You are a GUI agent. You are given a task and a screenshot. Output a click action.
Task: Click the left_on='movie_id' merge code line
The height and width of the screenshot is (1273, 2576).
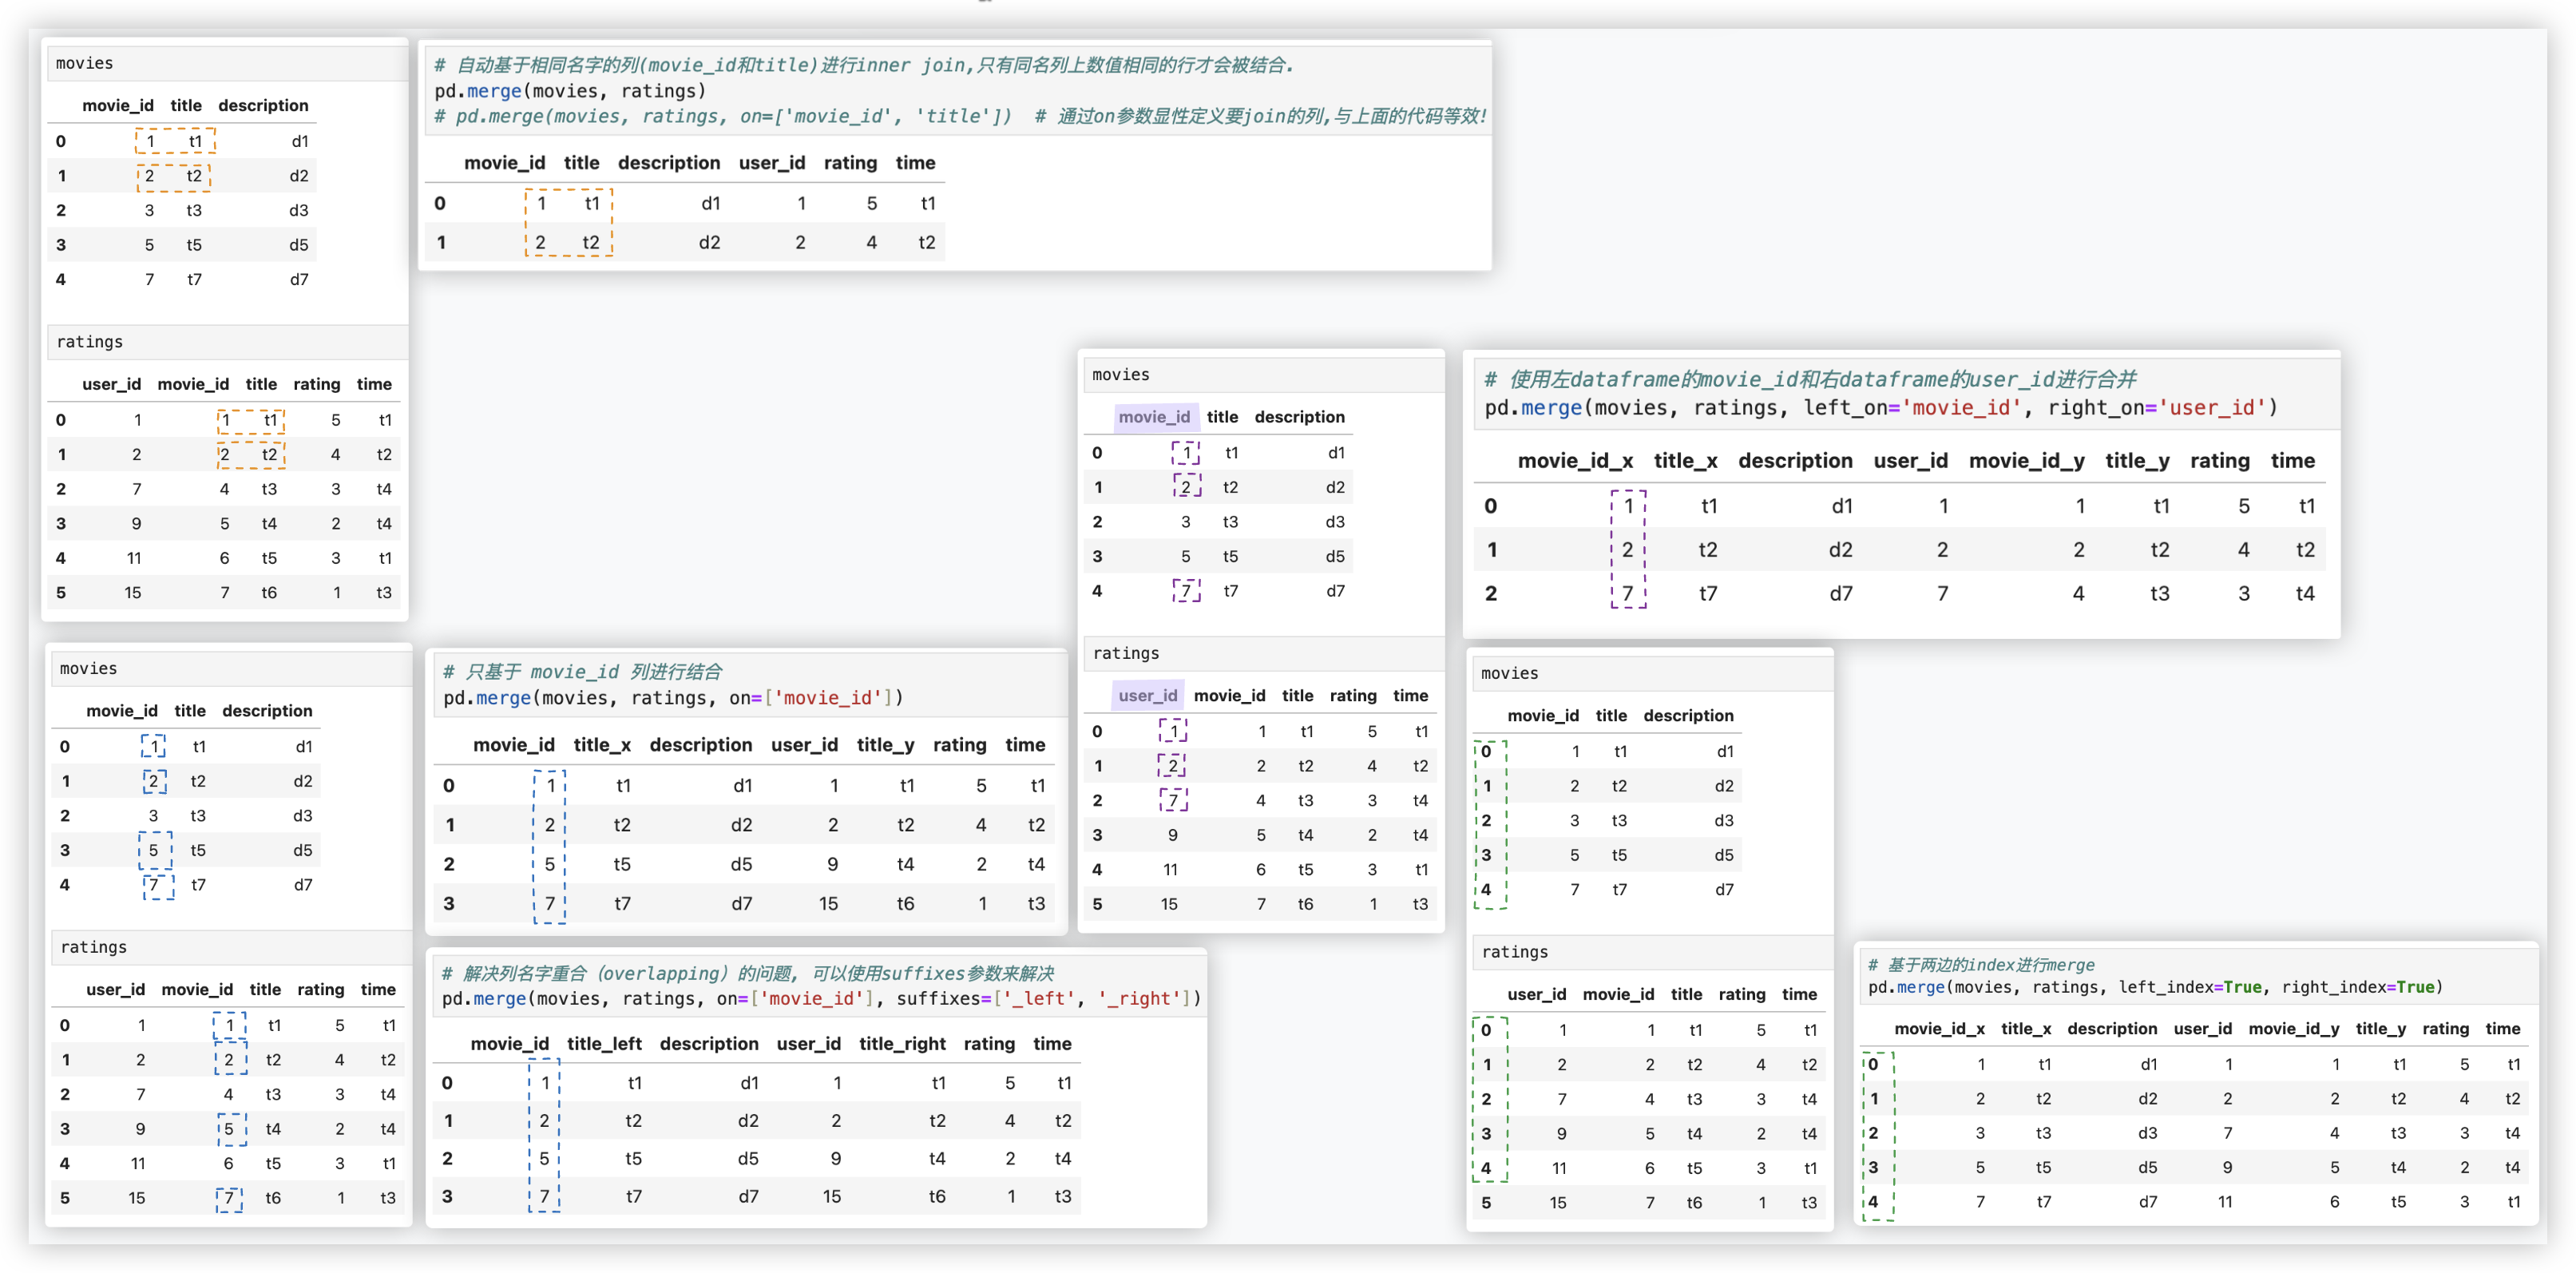1880,408
